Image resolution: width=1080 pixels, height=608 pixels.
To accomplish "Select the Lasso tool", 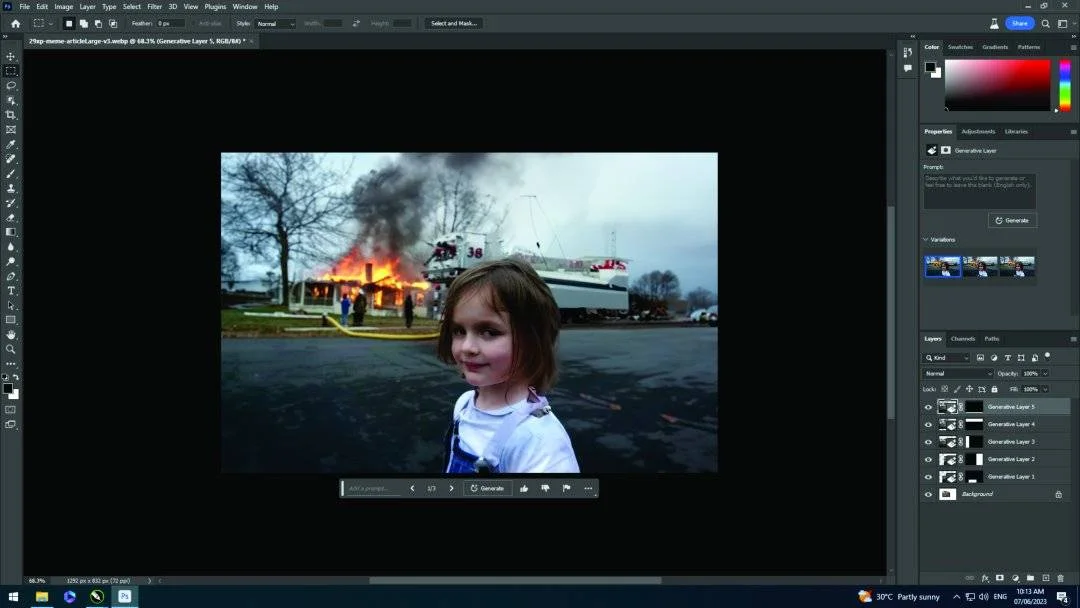I will pyautogui.click(x=11, y=86).
